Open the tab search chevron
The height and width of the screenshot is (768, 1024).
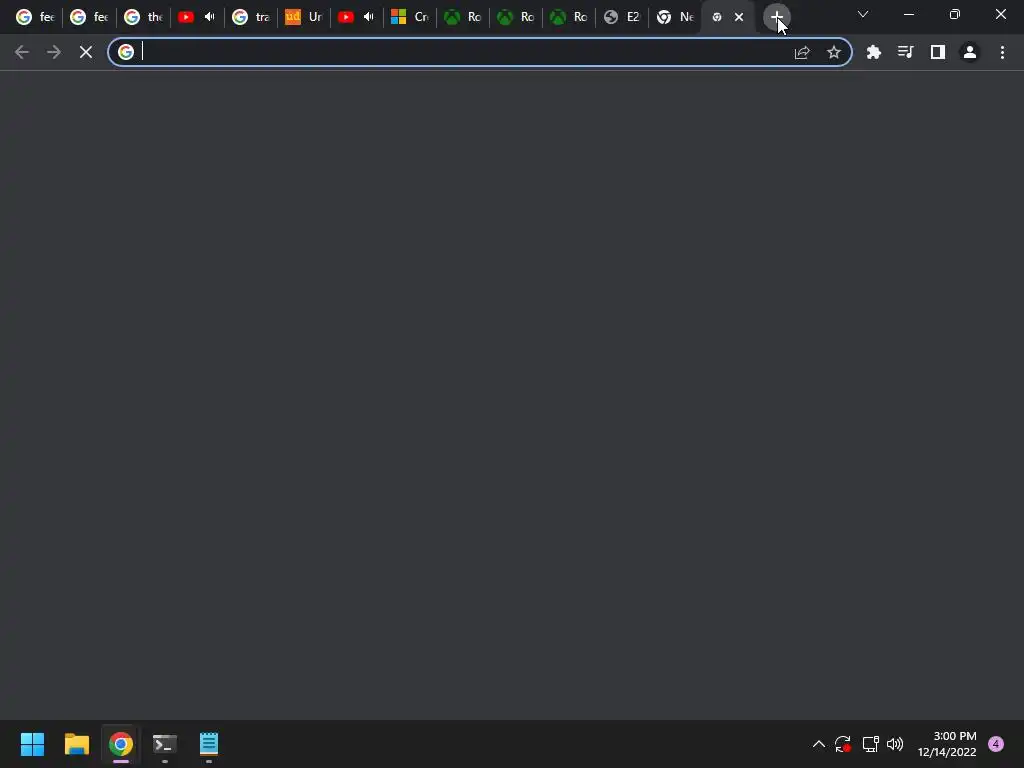pos(863,14)
